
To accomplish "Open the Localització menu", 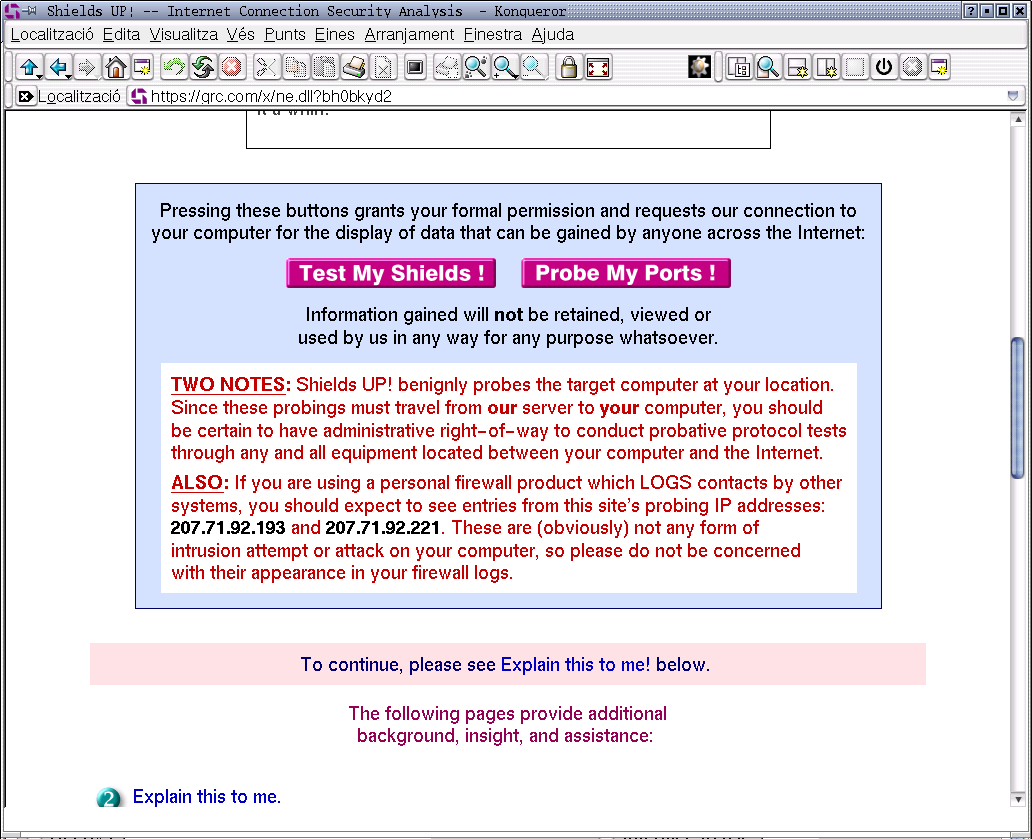I will (52, 35).
